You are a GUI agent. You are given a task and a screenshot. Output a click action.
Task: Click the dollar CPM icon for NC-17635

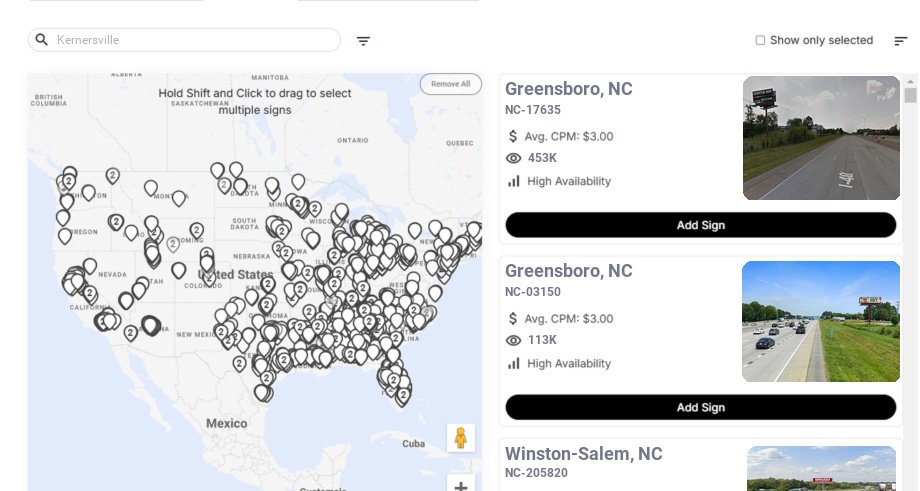click(x=514, y=136)
